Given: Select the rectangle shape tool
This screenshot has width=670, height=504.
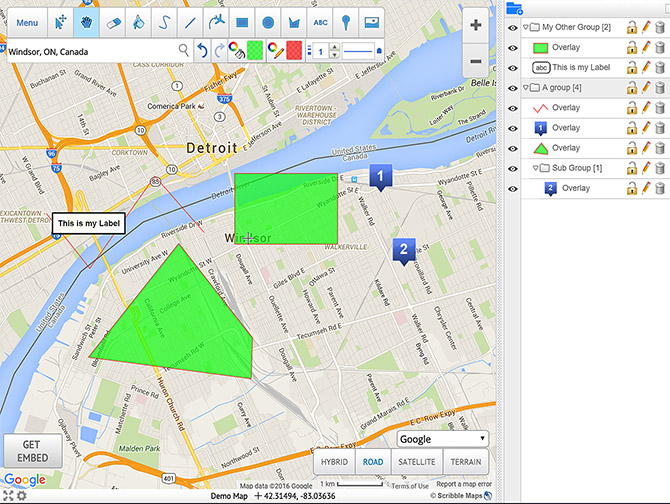Looking at the screenshot, I should click(x=241, y=22).
